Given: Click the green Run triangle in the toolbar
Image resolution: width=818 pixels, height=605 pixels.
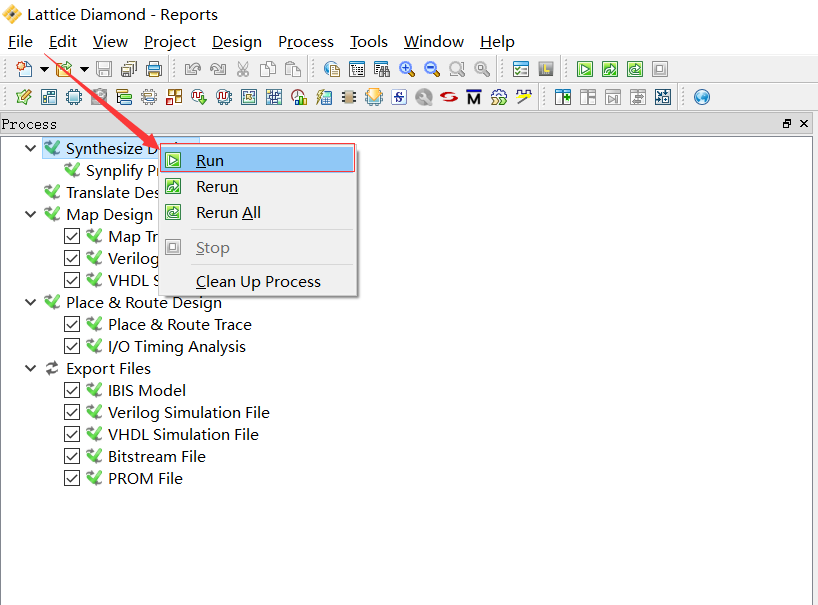Looking at the screenshot, I should click(585, 69).
